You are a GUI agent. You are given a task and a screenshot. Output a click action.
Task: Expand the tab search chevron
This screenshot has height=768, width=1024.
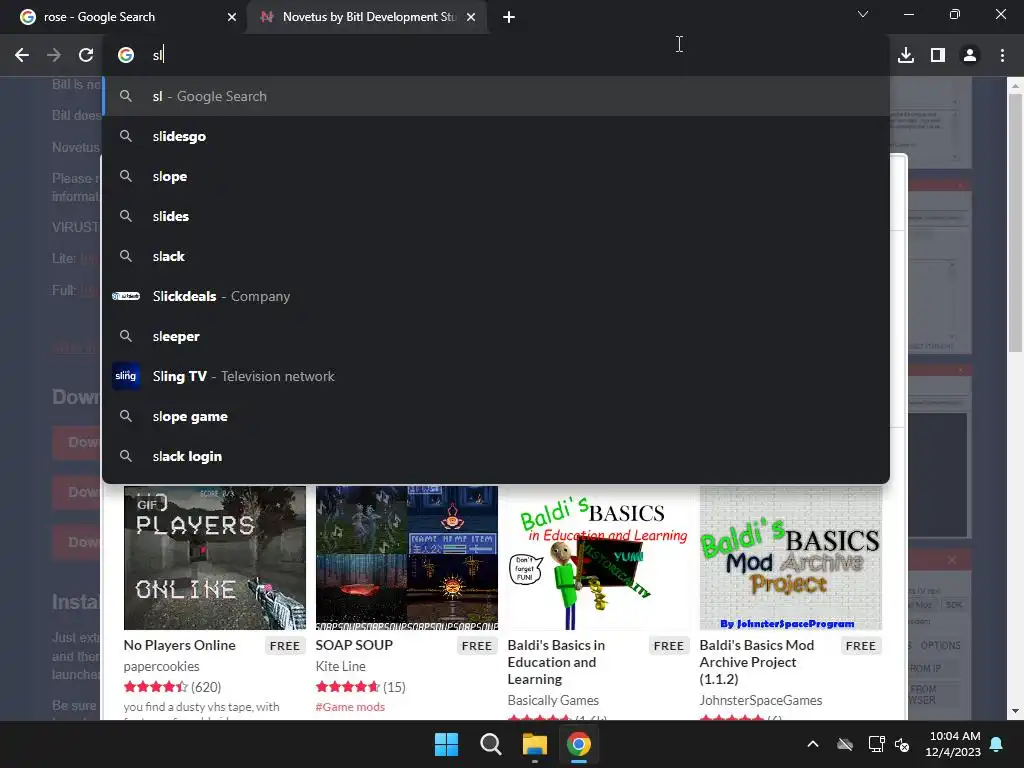[x=863, y=14]
